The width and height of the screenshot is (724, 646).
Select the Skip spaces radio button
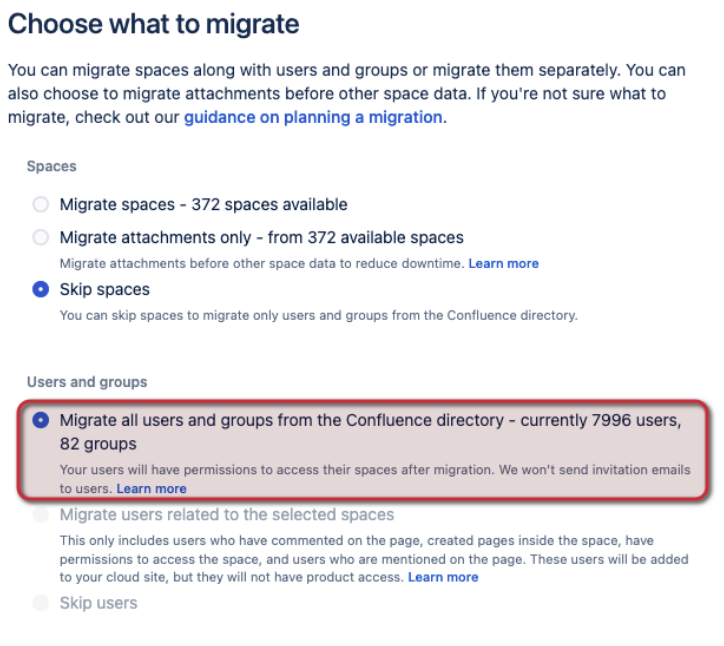tap(41, 290)
